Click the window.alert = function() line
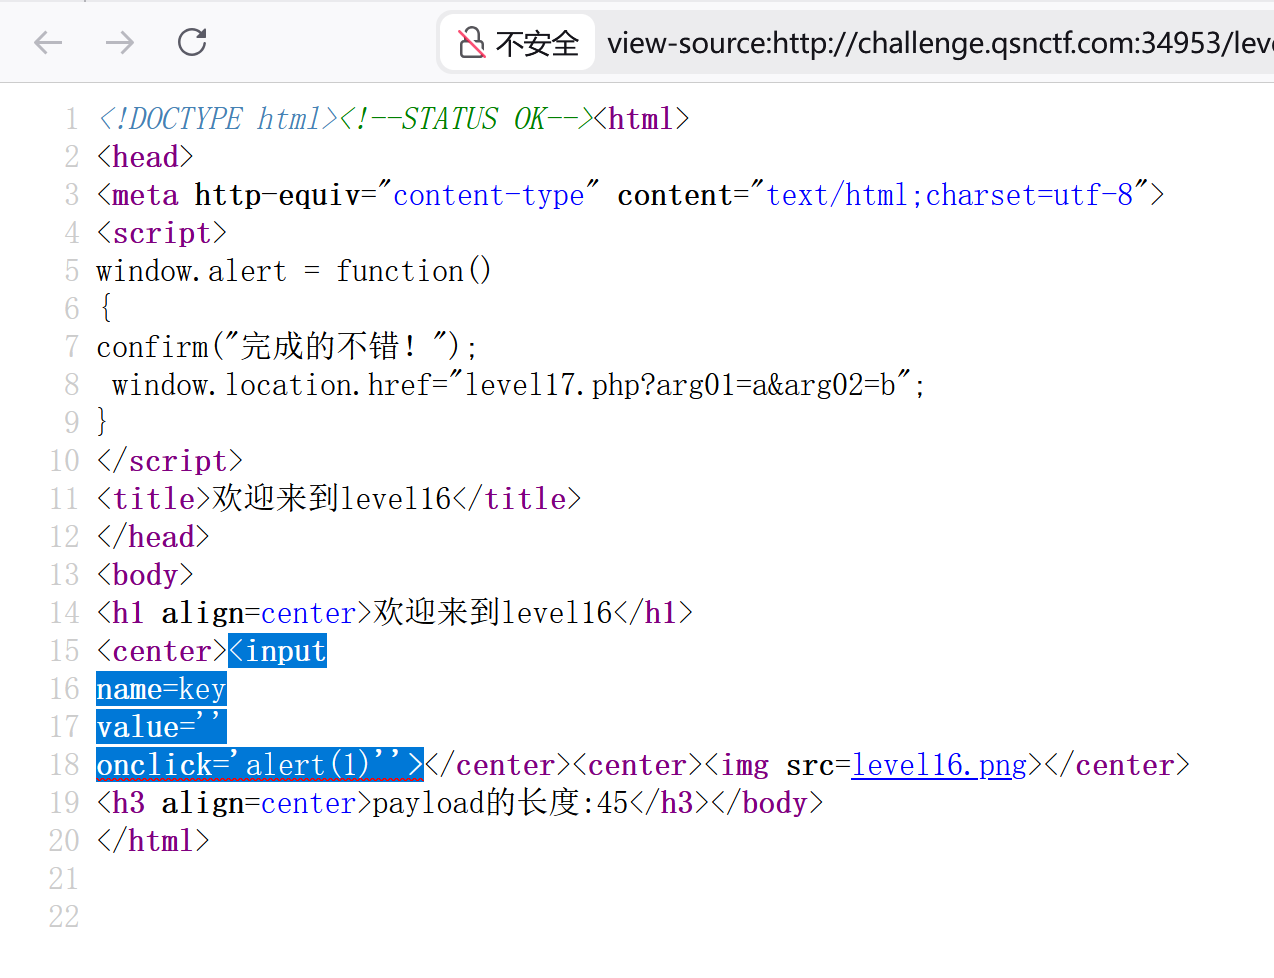Image resolution: width=1274 pixels, height=978 pixels. pos(293,271)
